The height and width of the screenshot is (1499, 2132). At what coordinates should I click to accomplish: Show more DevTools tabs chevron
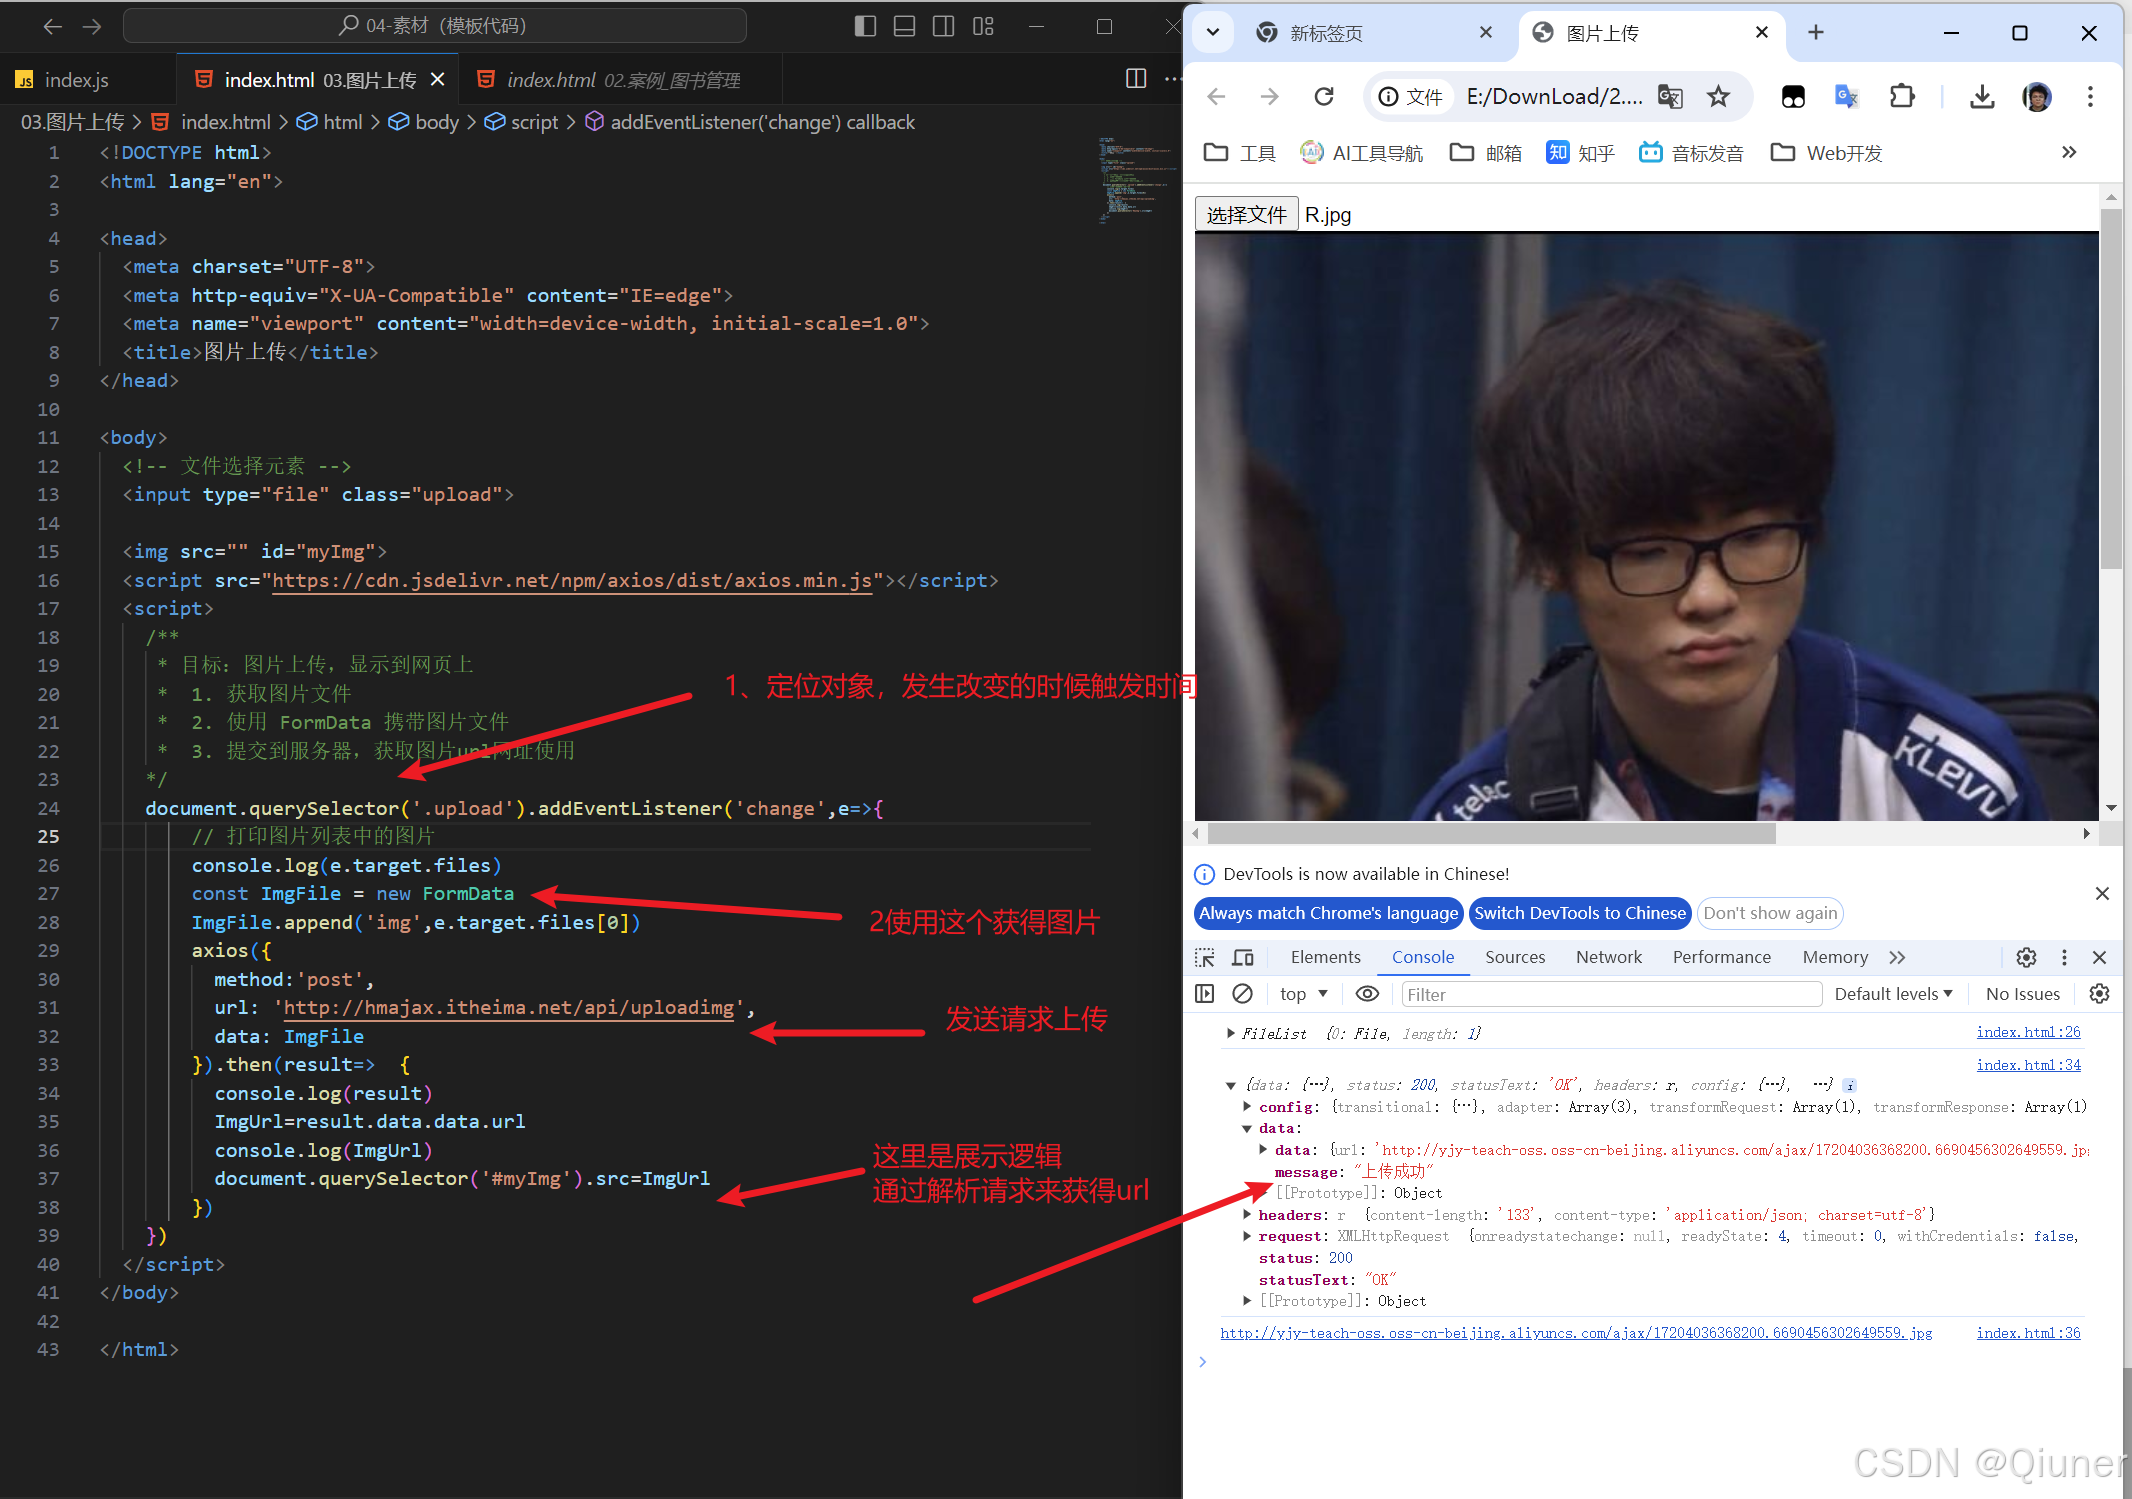1897,958
